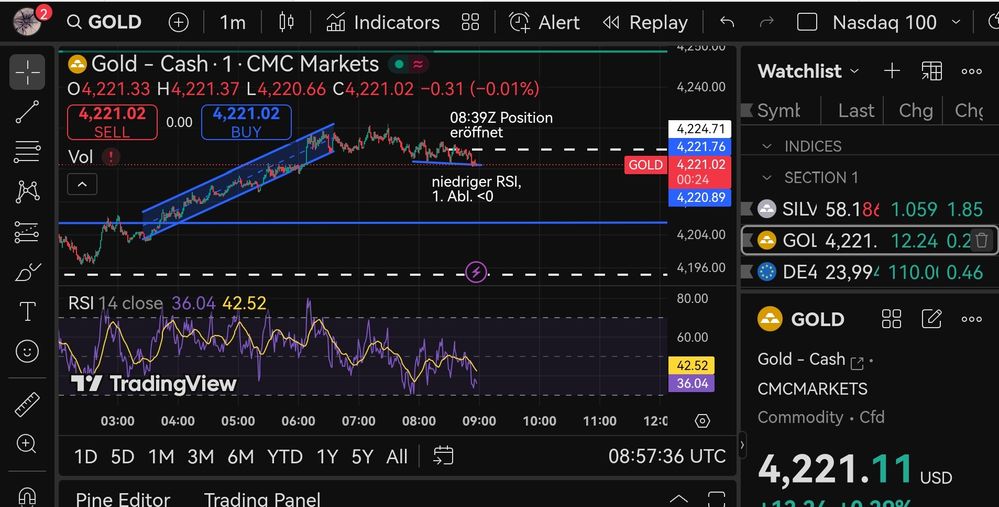Viewport: 999px width, 507px height.
Task: Set range to 5D
Action: tap(122, 457)
